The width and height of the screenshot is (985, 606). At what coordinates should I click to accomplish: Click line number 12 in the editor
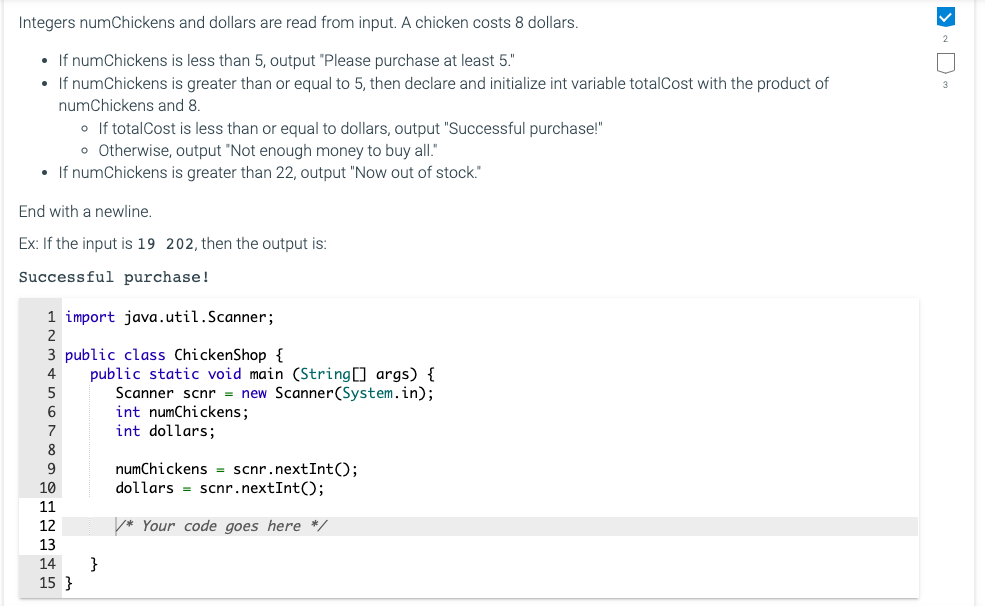click(x=47, y=525)
